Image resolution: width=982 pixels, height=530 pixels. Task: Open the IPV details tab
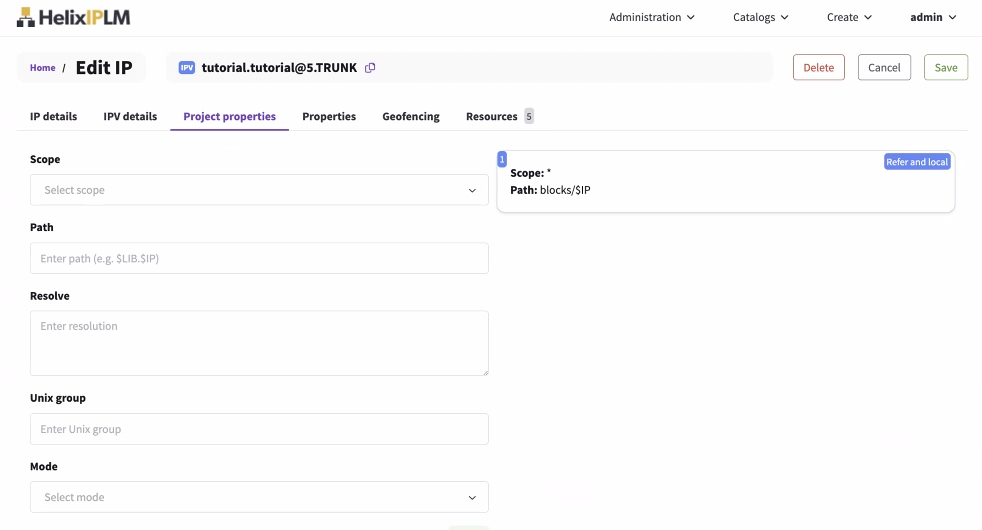[x=130, y=117]
